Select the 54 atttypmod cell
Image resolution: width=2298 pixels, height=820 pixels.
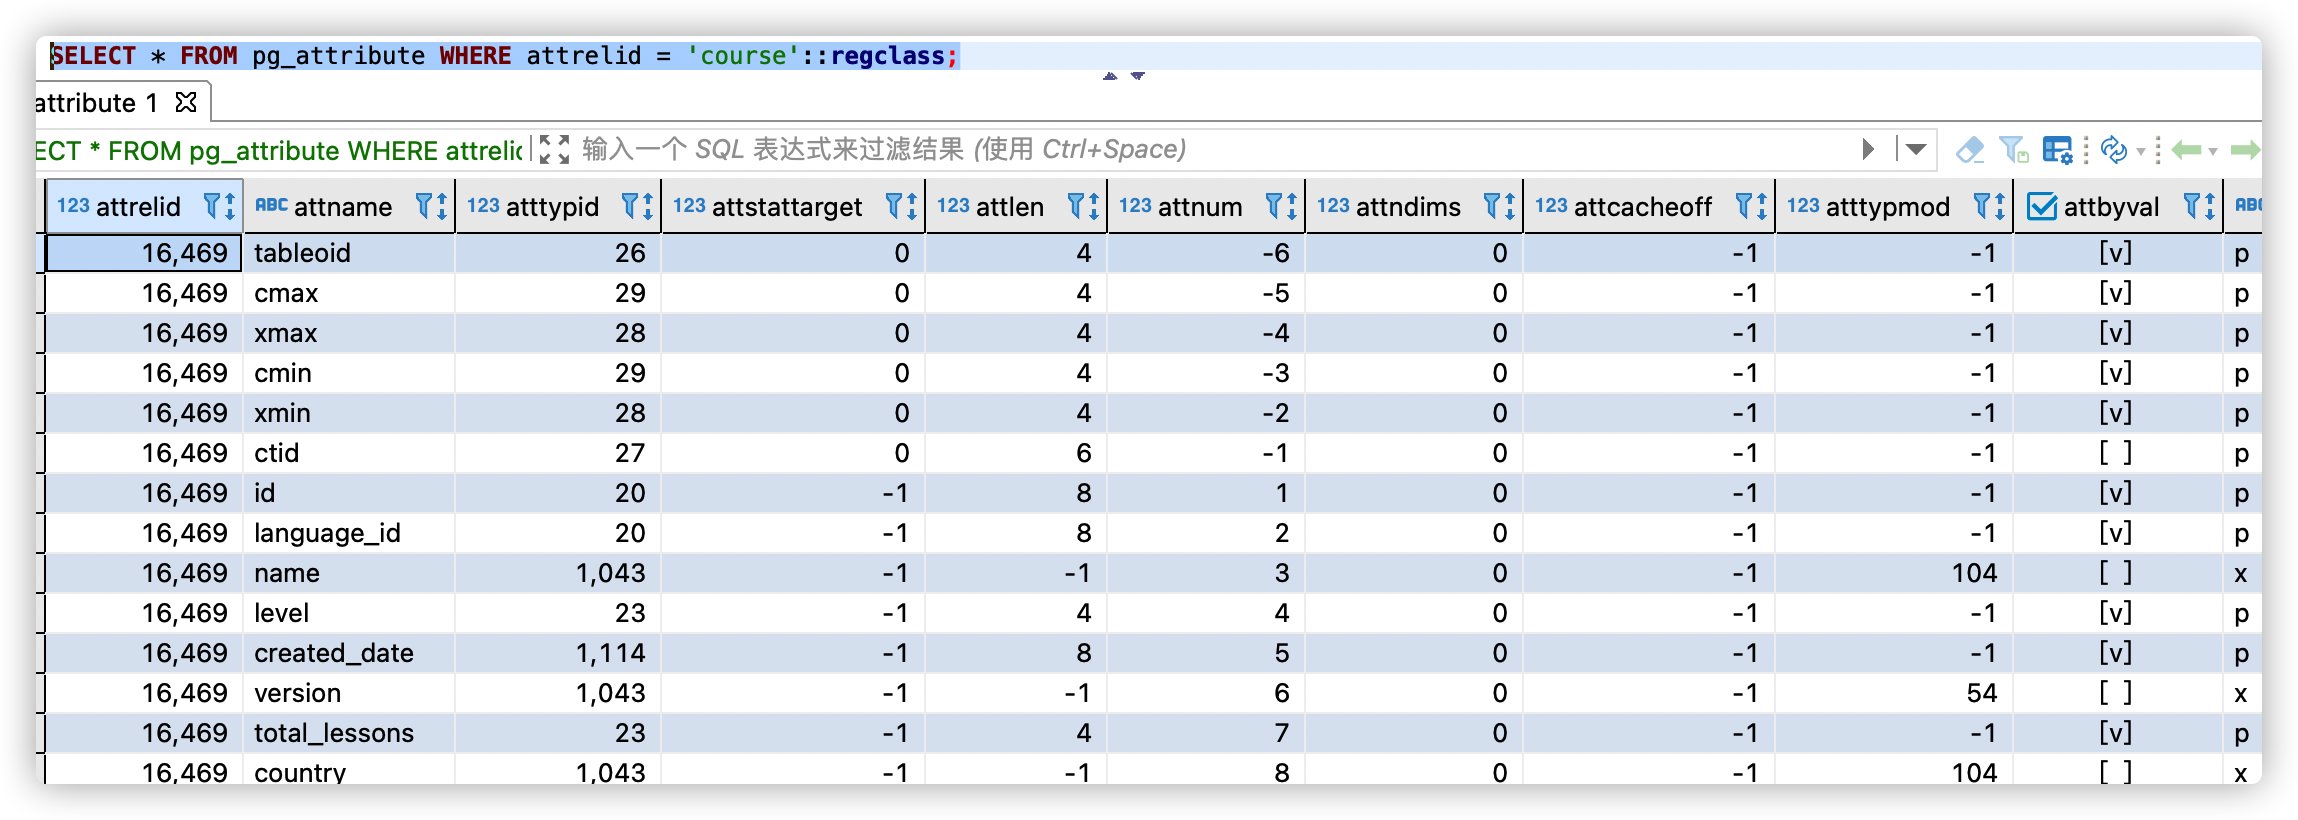pyautogui.click(x=1894, y=693)
